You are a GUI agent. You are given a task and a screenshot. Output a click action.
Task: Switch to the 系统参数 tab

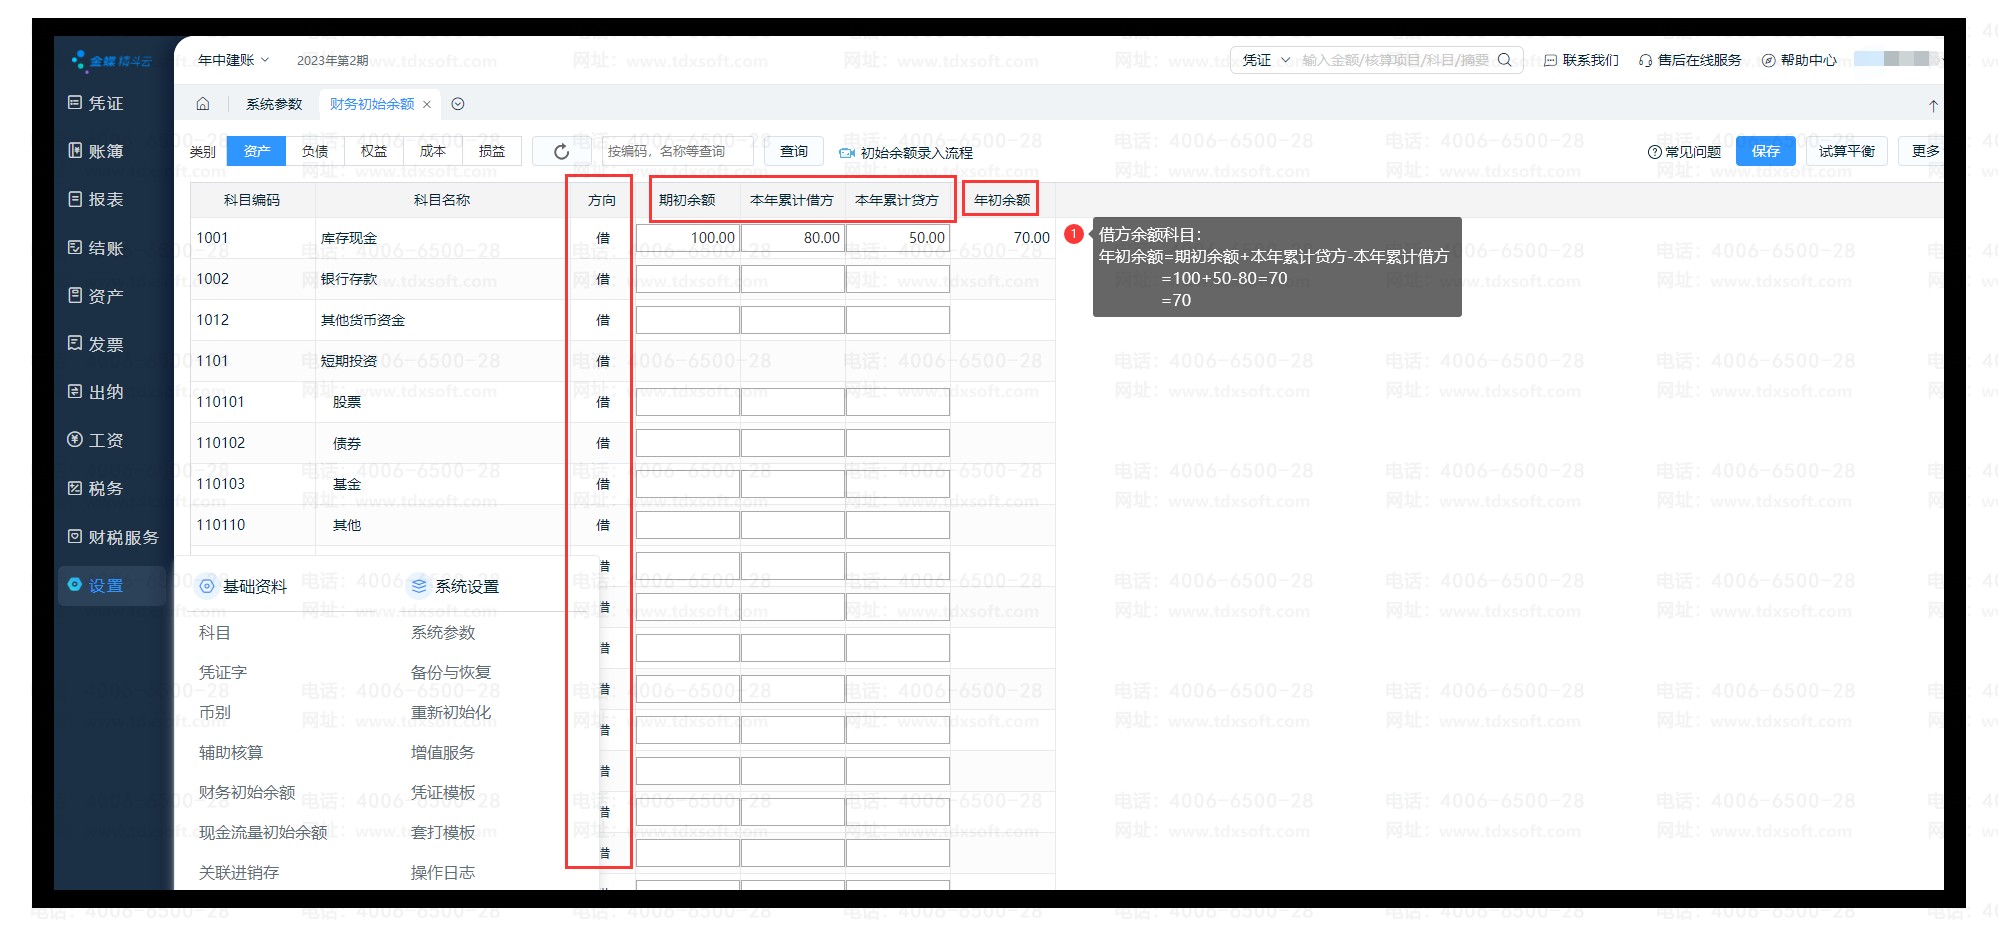(274, 104)
